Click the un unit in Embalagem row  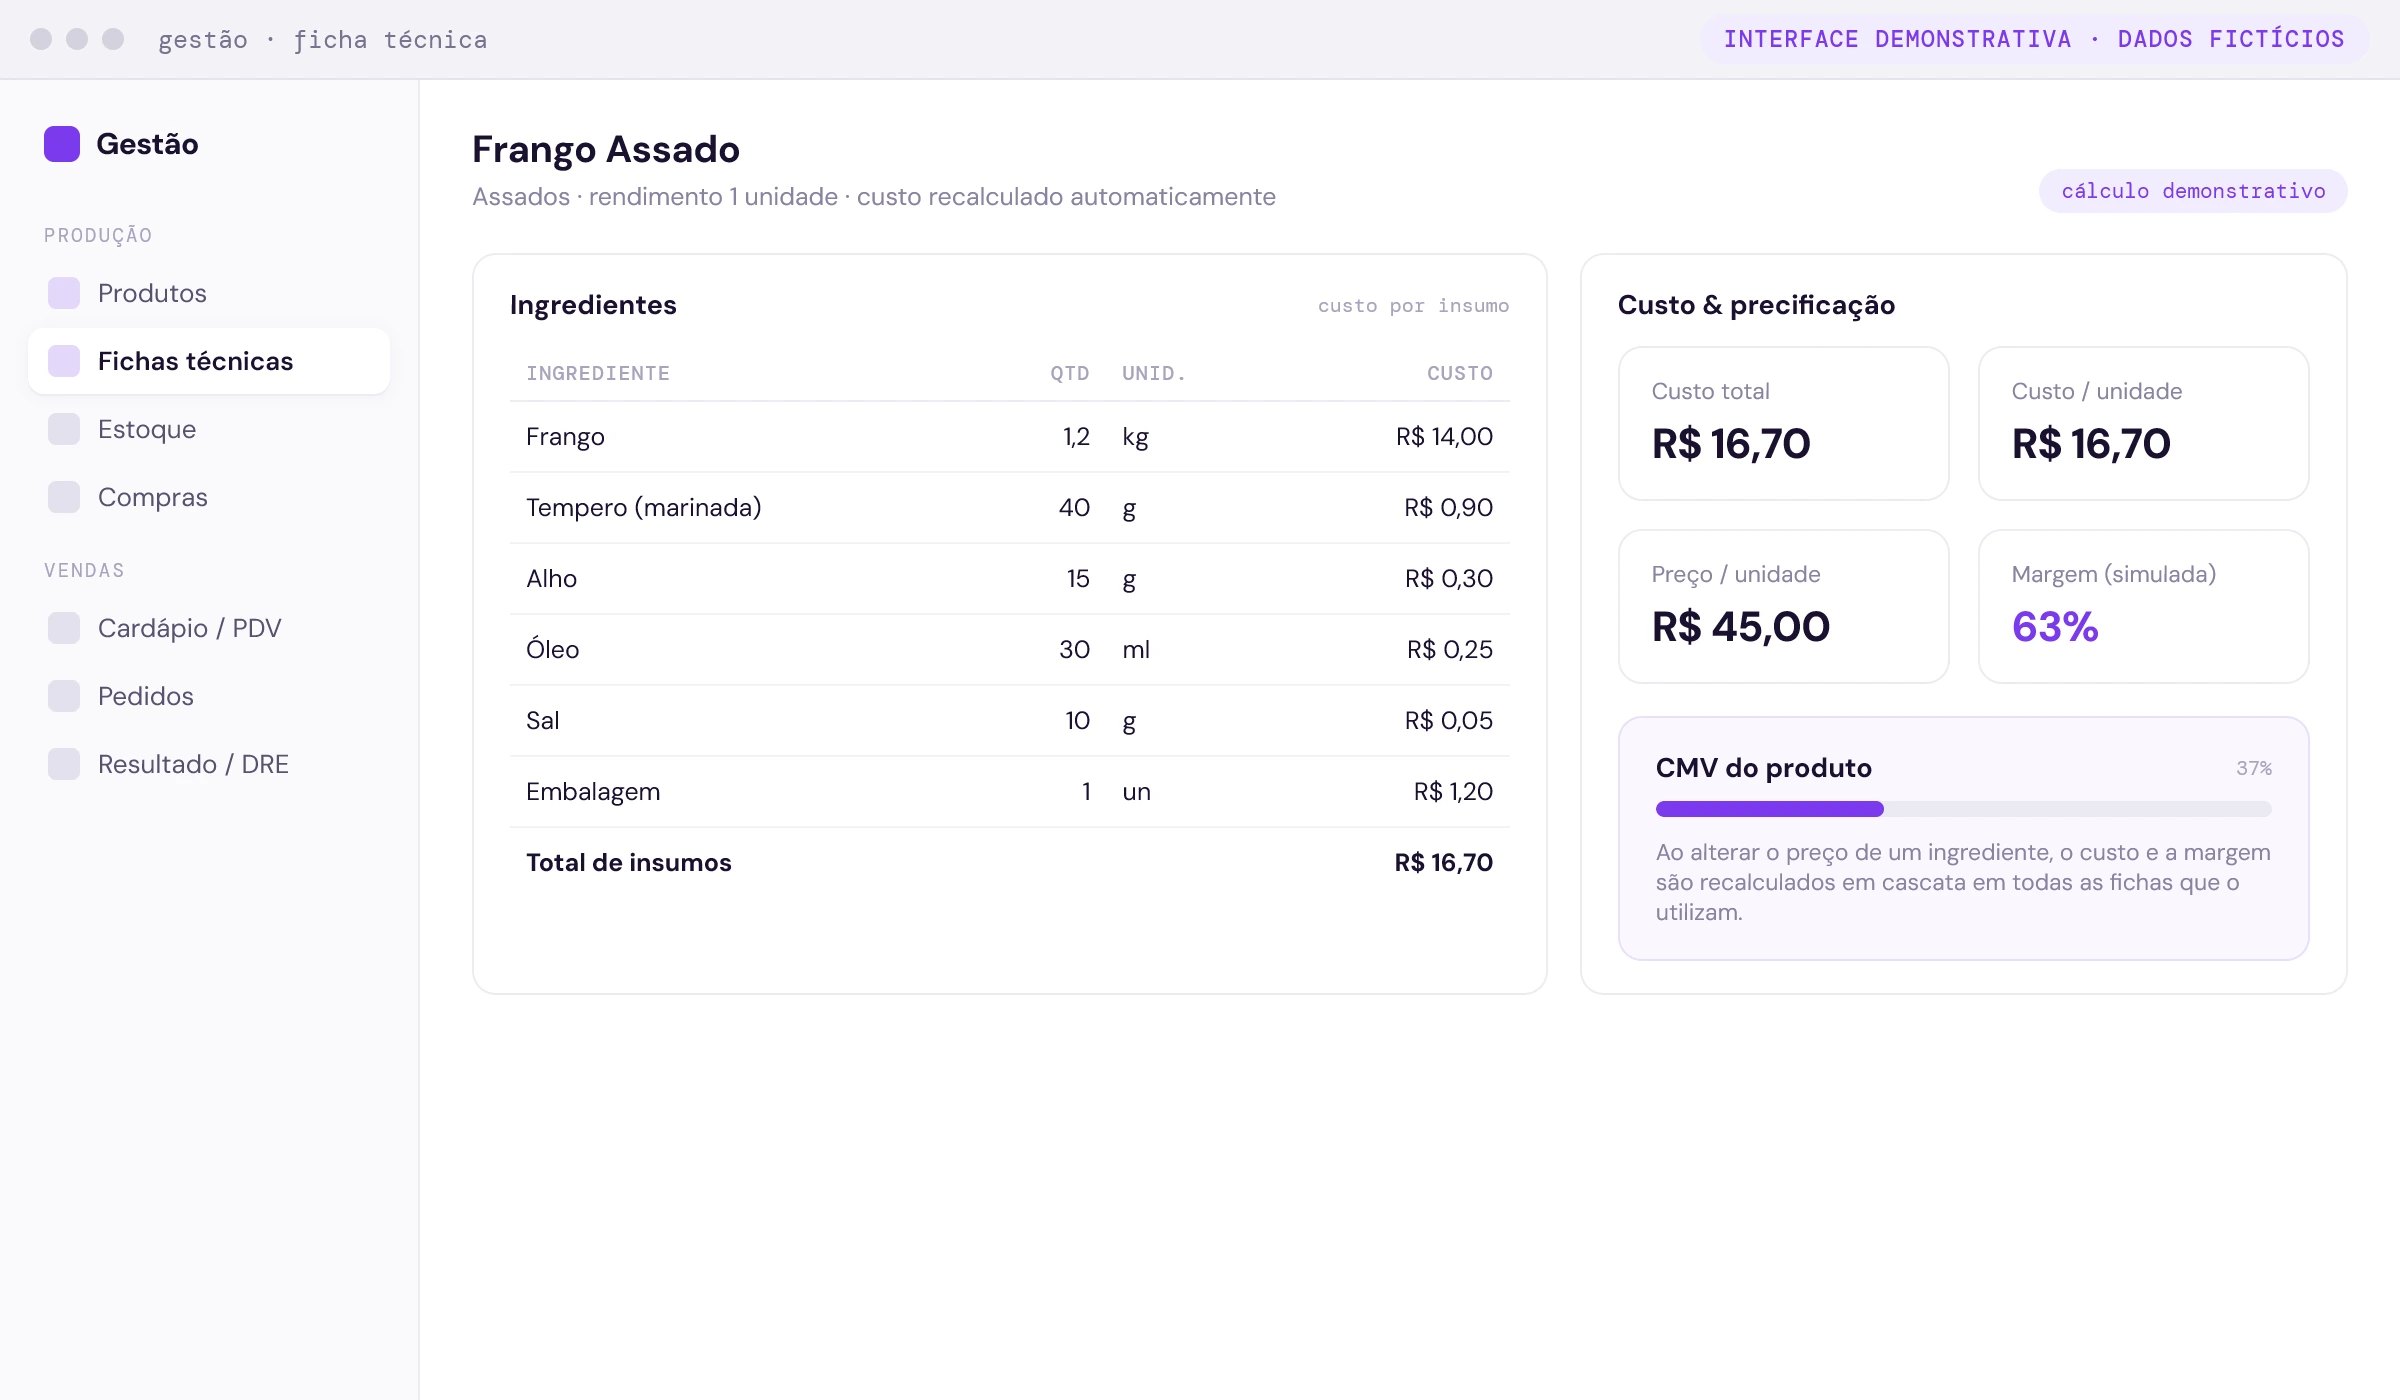1136,793
